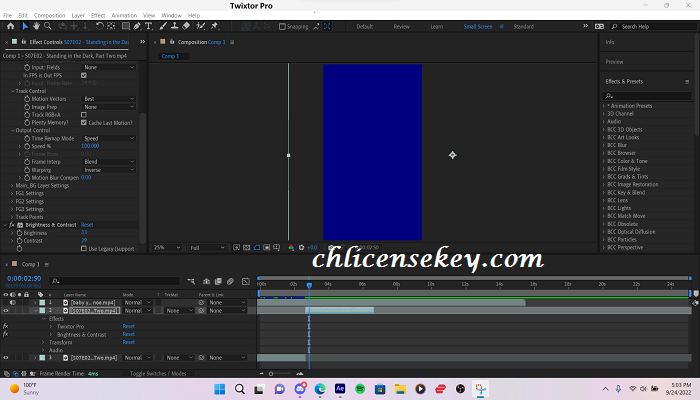Select the Rotation tool
The image size is (700, 400).
(99, 26)
